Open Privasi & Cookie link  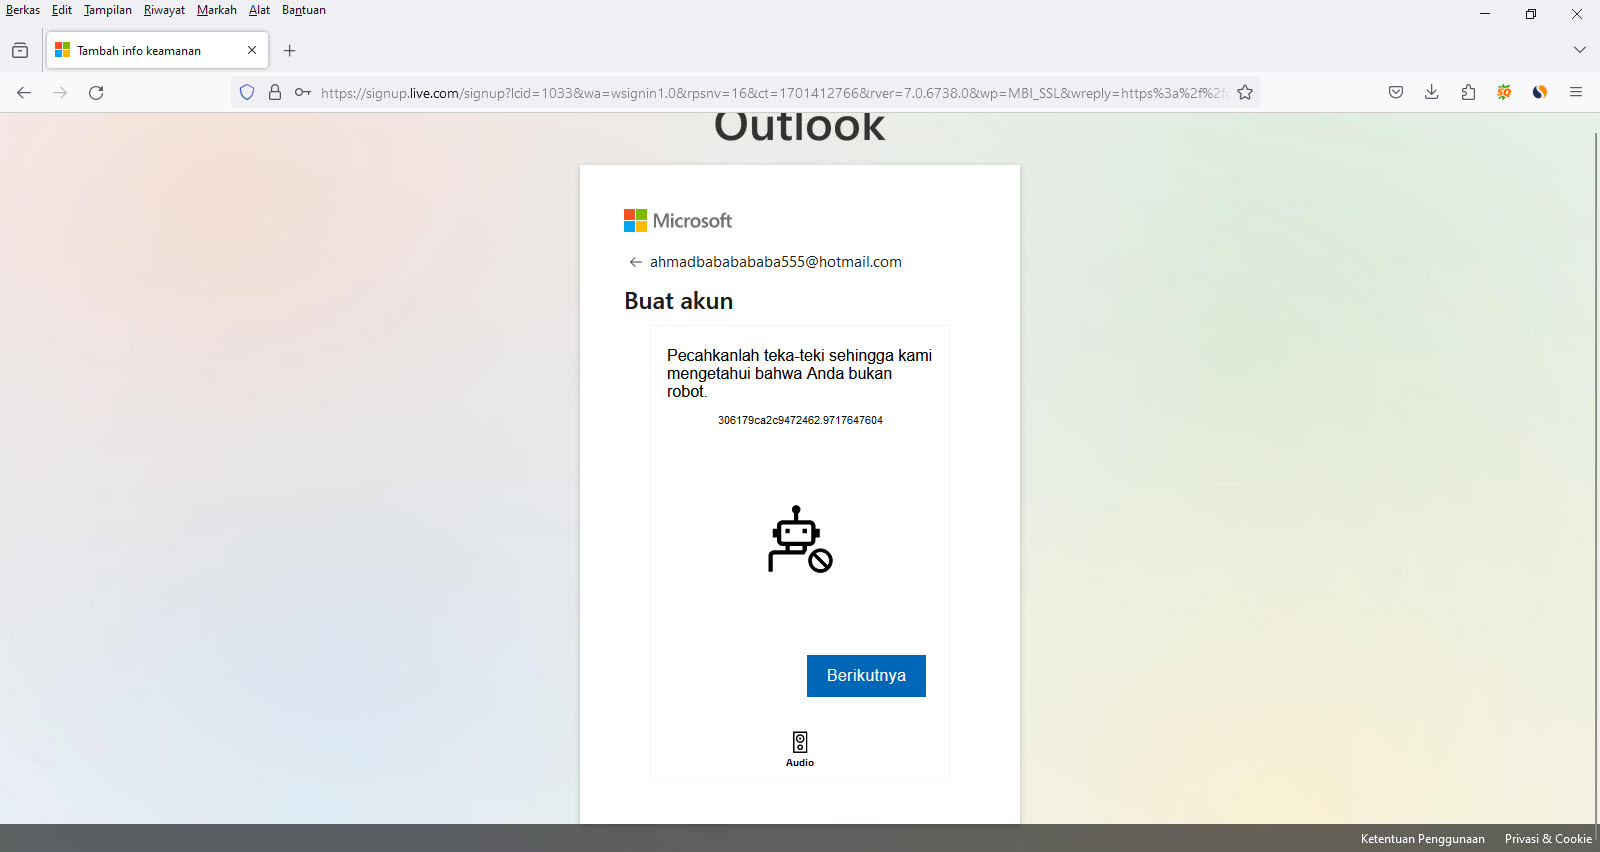pos(1548,839)
